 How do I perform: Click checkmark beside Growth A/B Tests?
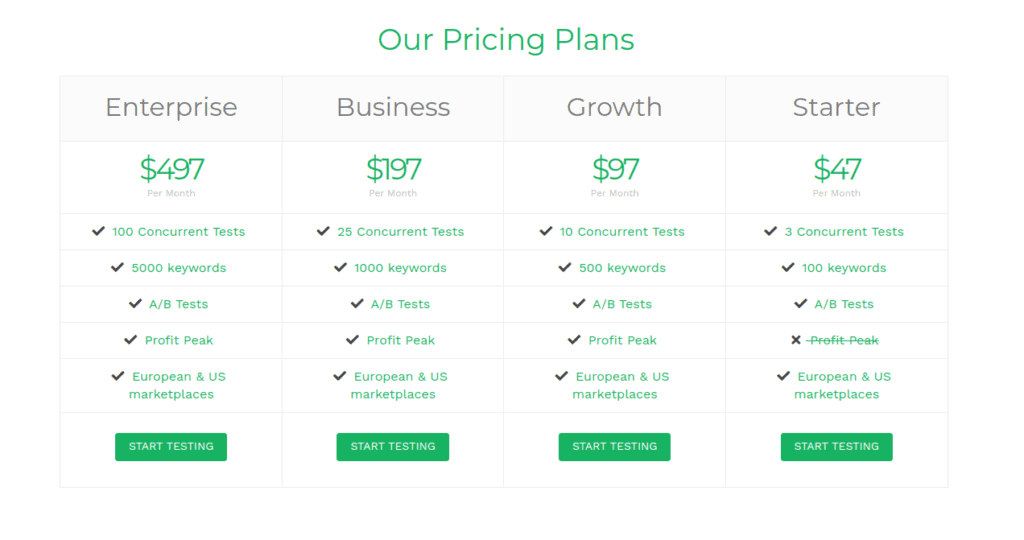(579, 304)
